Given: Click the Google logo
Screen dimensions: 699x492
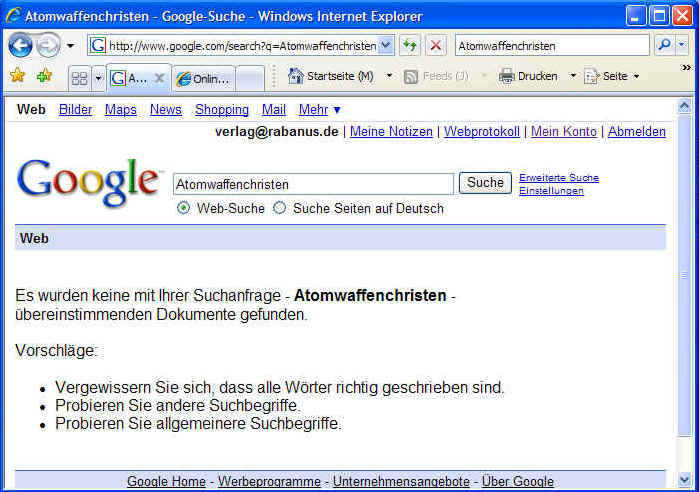Looking at the screenshot, I should coord(88,182).
